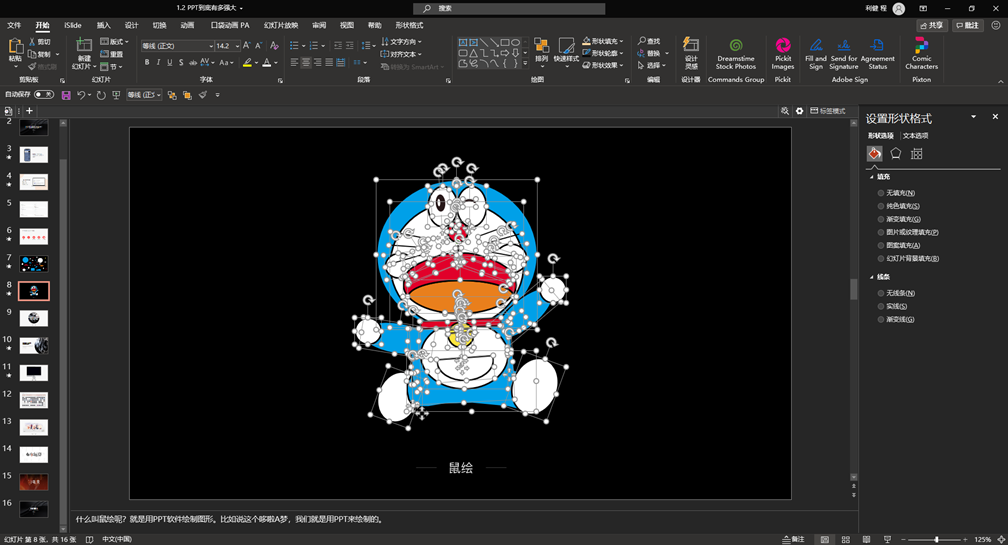This screenshot has width=1008, height=545.
Task: Click Share (共享) button
Action: pyautogui.click(x=932, y=25)
